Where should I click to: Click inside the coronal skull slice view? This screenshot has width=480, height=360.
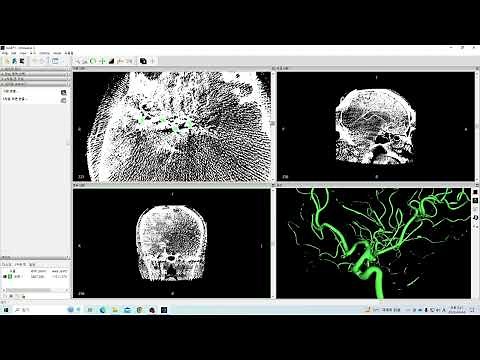coord(171,243)
